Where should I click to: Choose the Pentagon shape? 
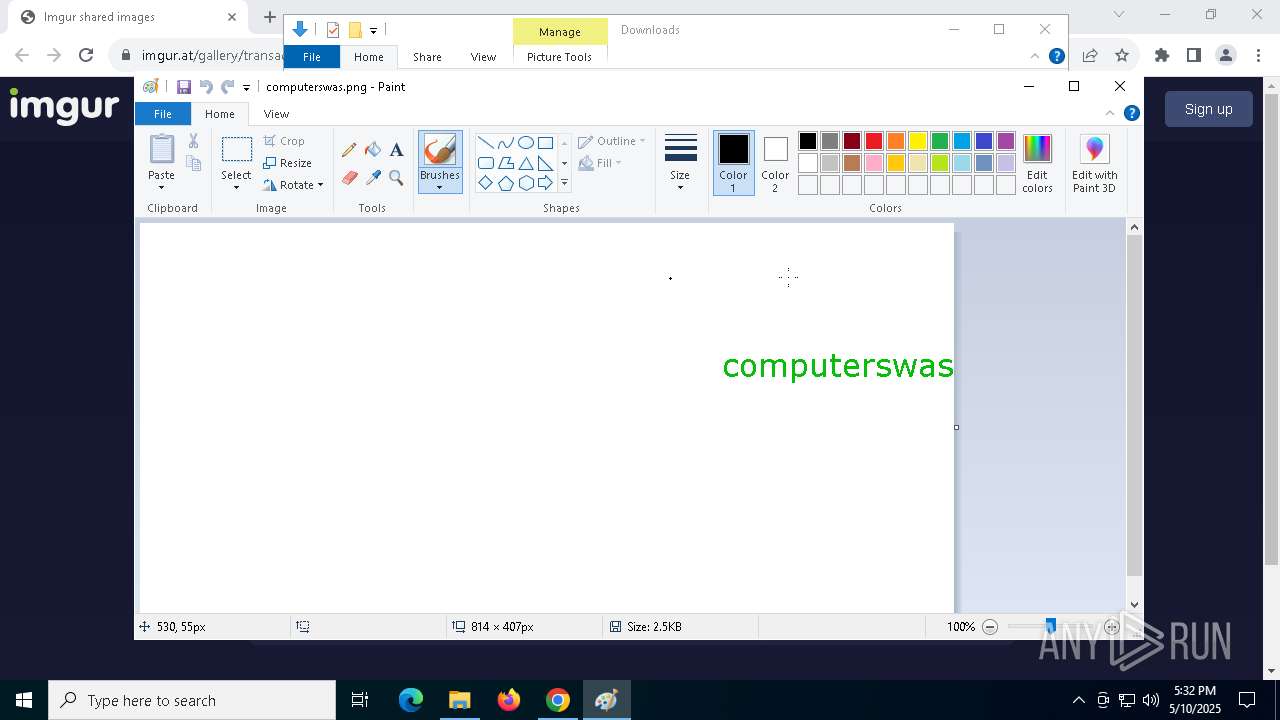[505, 183]
